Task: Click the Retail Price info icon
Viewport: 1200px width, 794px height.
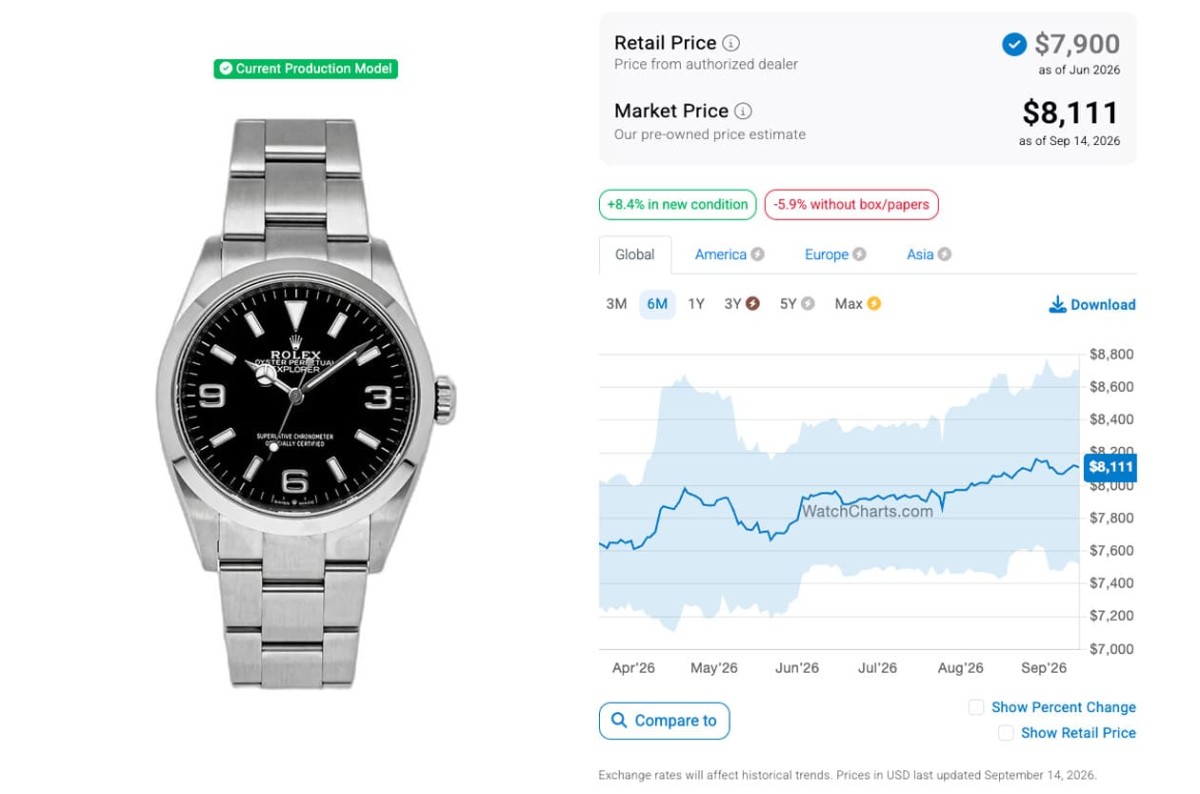Action: [731, 43]
